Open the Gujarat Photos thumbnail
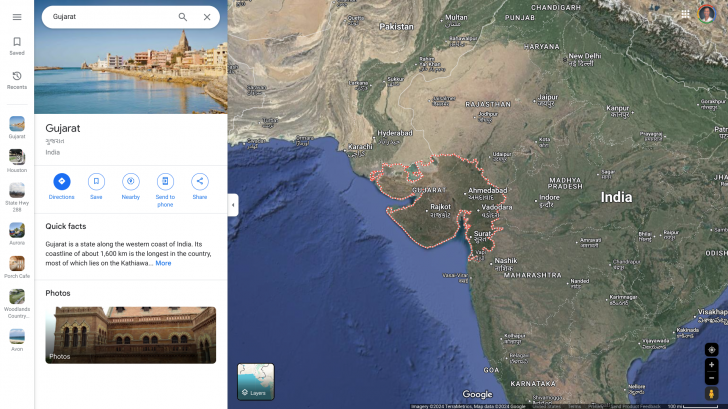 click(130, 334)
